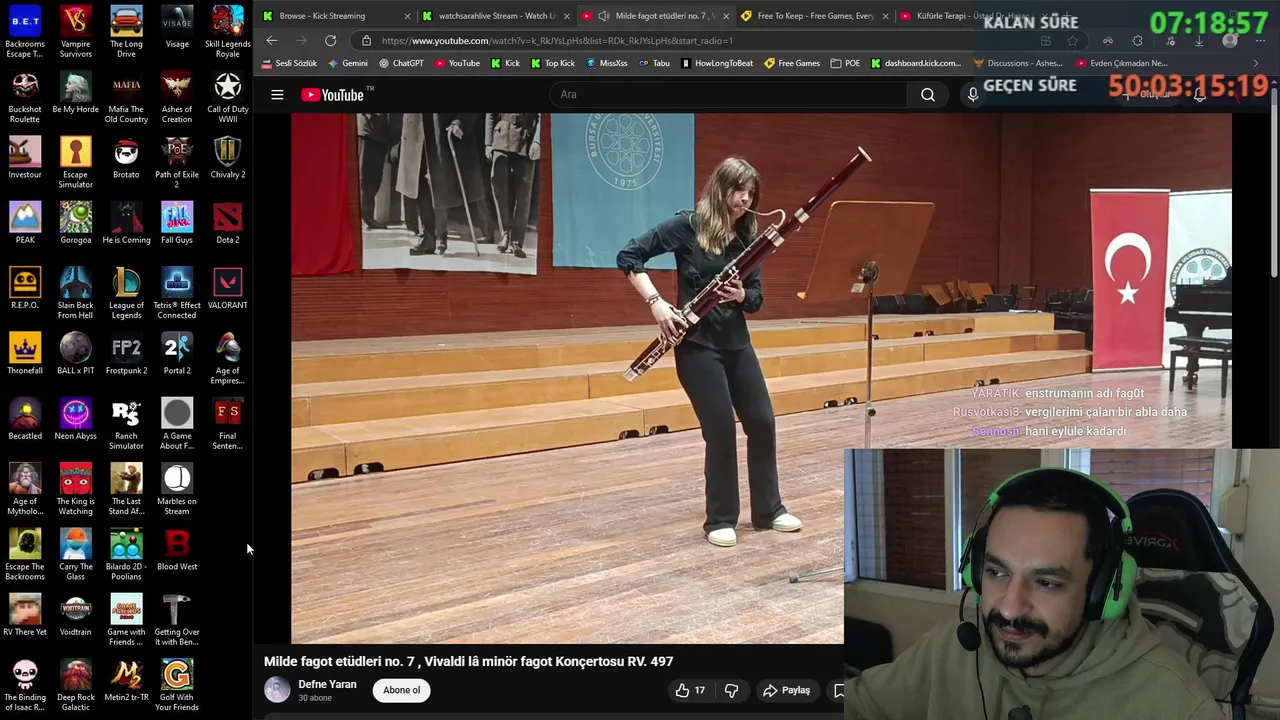Image resolution: width=1280 pixels, height=720 pixels.
Task: Select the Visage desktop icon
Action: (177, 27)
